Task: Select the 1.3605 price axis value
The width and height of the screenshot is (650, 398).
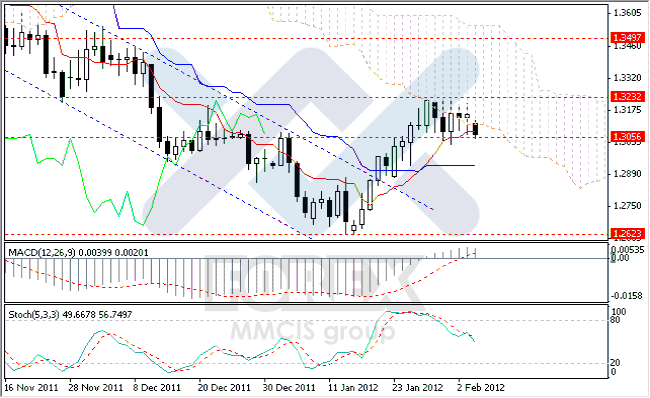Action: pos(627,13)
